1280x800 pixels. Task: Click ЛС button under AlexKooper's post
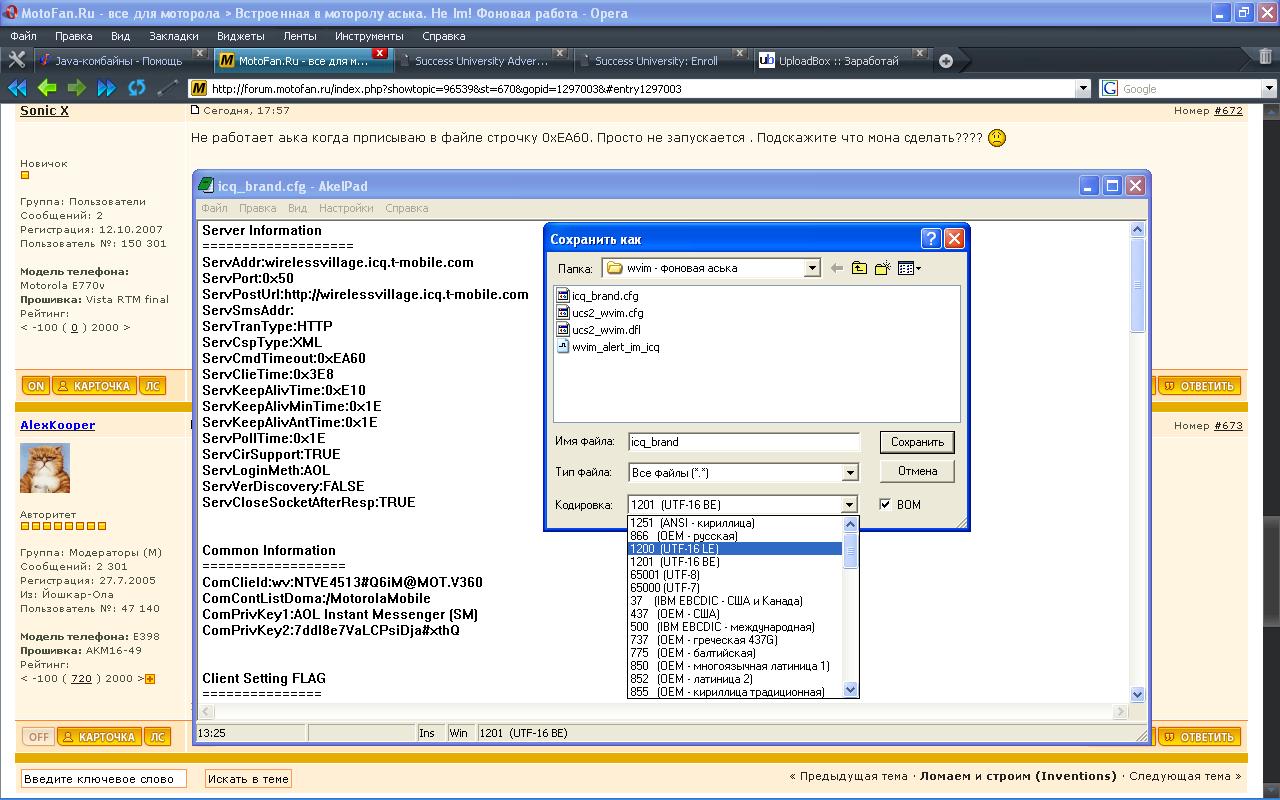157,737
